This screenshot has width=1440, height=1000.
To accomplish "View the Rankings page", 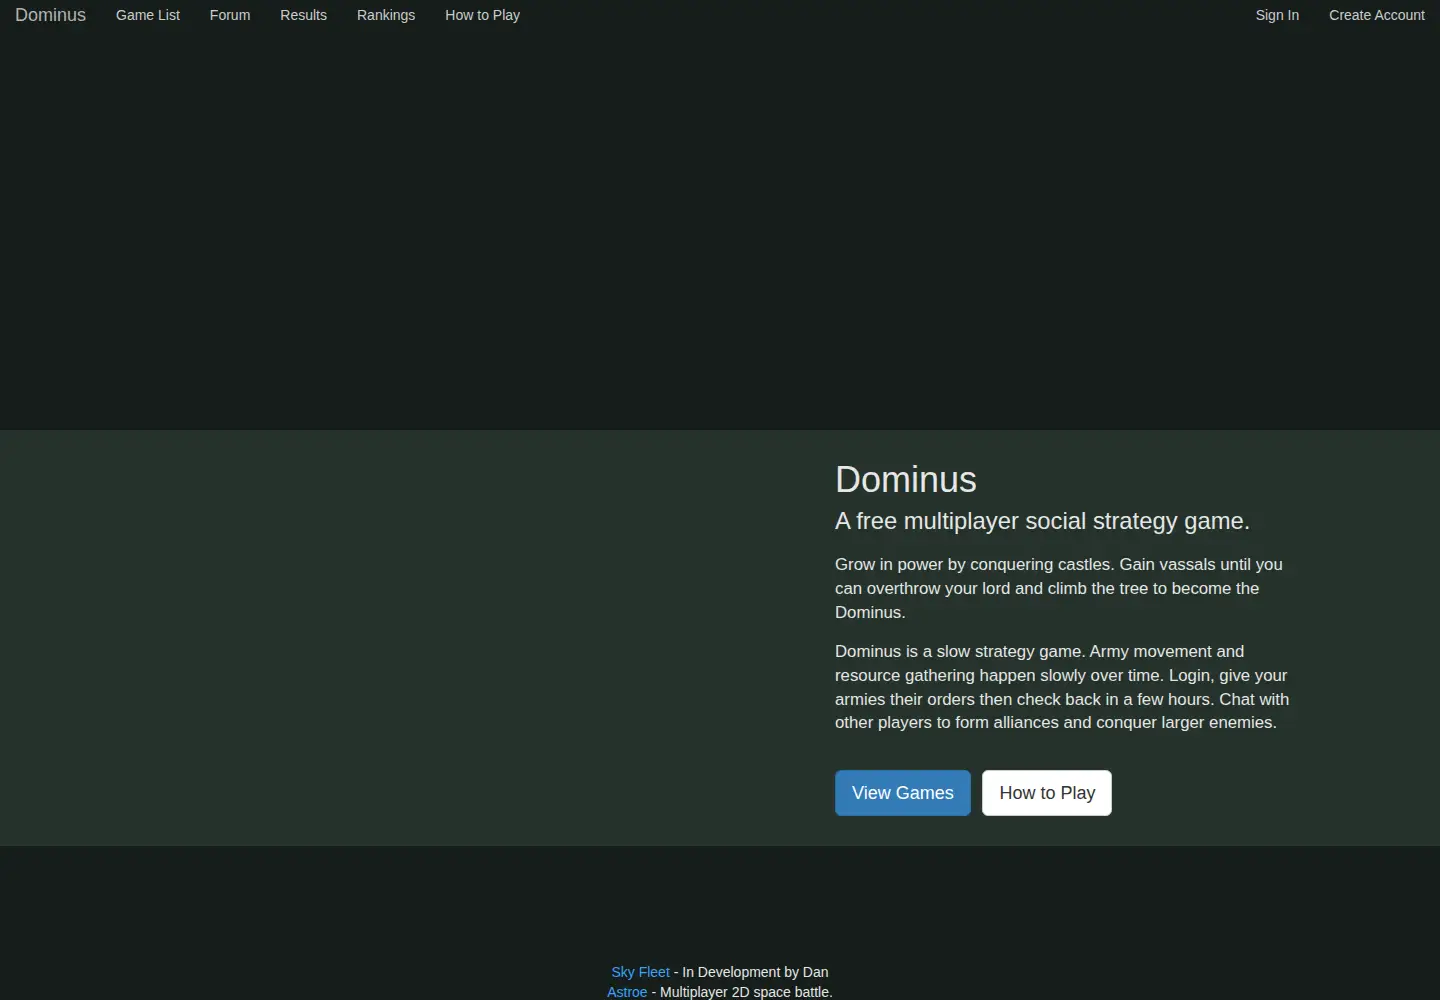I will (386, 15).
